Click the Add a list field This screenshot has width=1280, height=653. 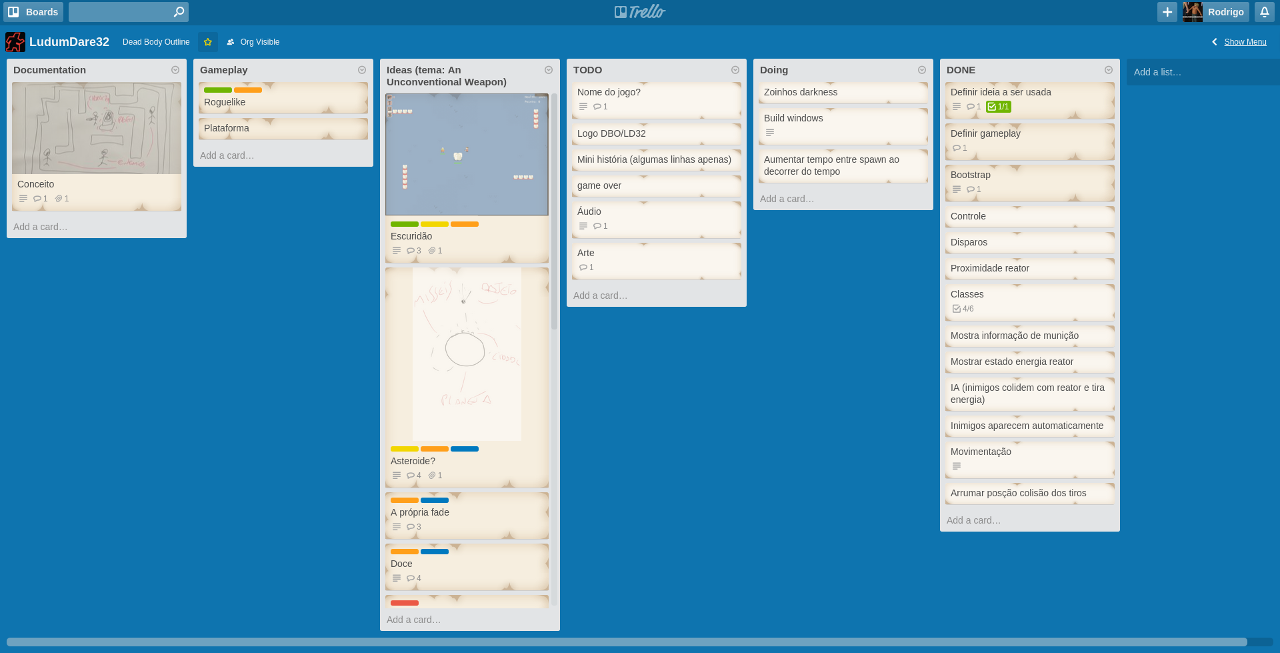[1203, 72]
